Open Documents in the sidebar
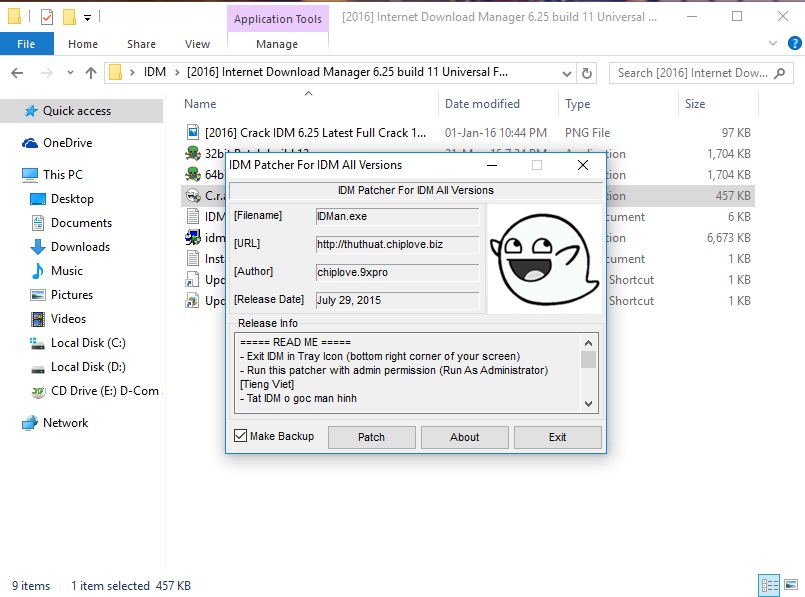Image resolution: width=805 pixels, height=597 pixels. [81, 223]
